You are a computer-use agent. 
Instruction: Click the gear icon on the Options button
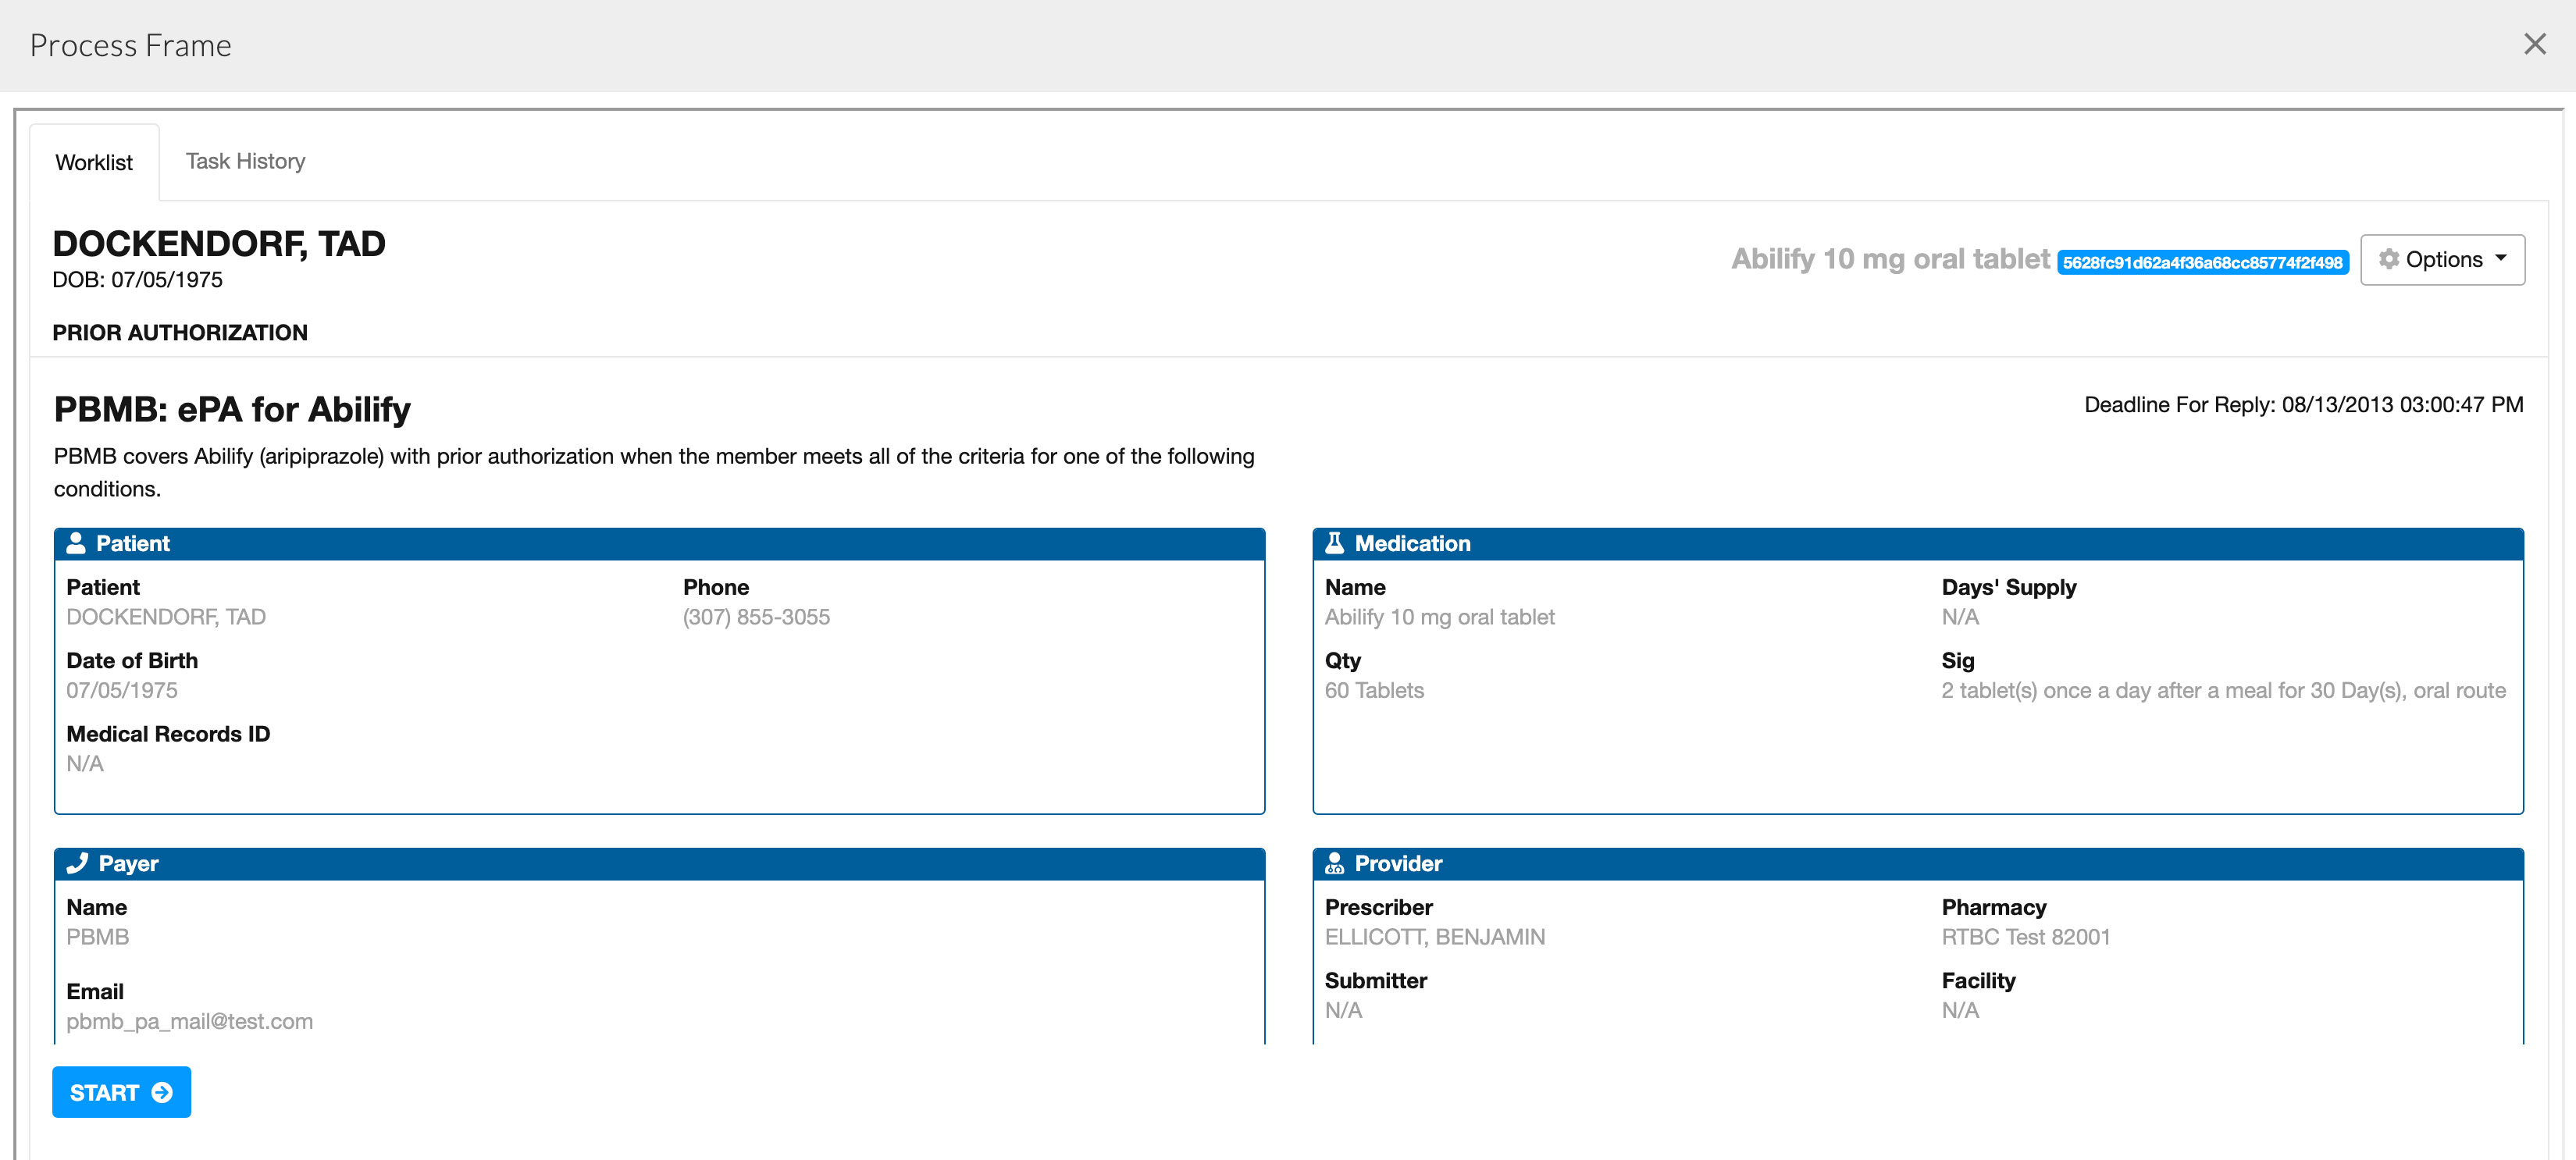[x=2391, y=259]
